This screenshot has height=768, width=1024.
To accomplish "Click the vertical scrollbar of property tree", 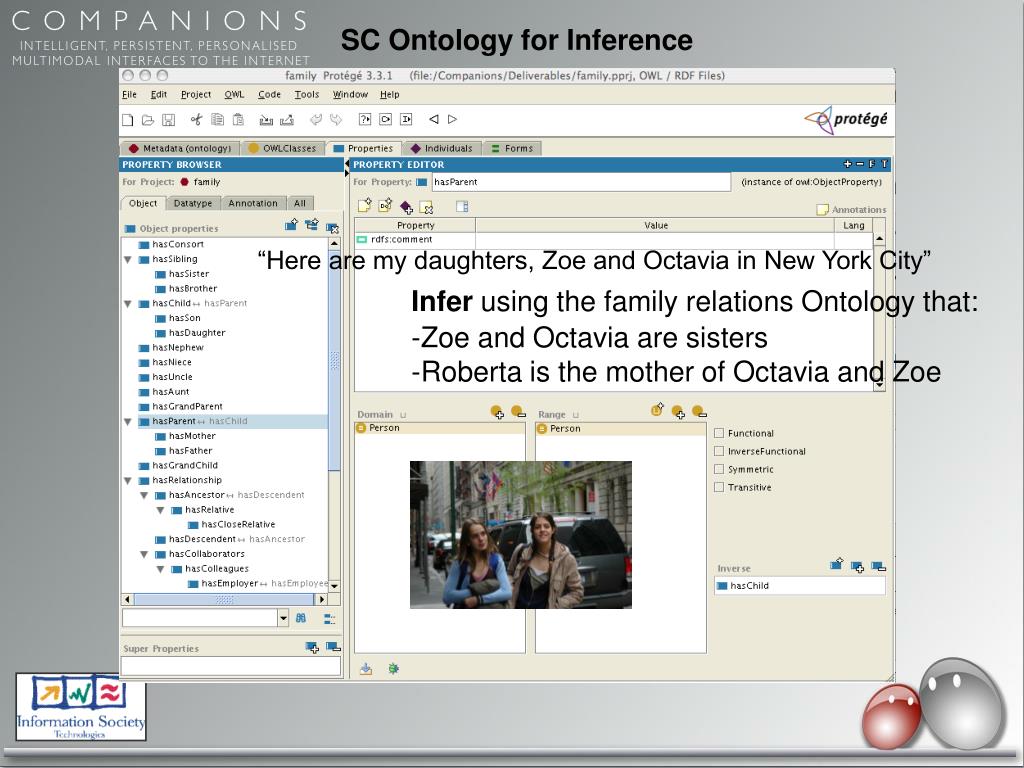I will 334,360.
